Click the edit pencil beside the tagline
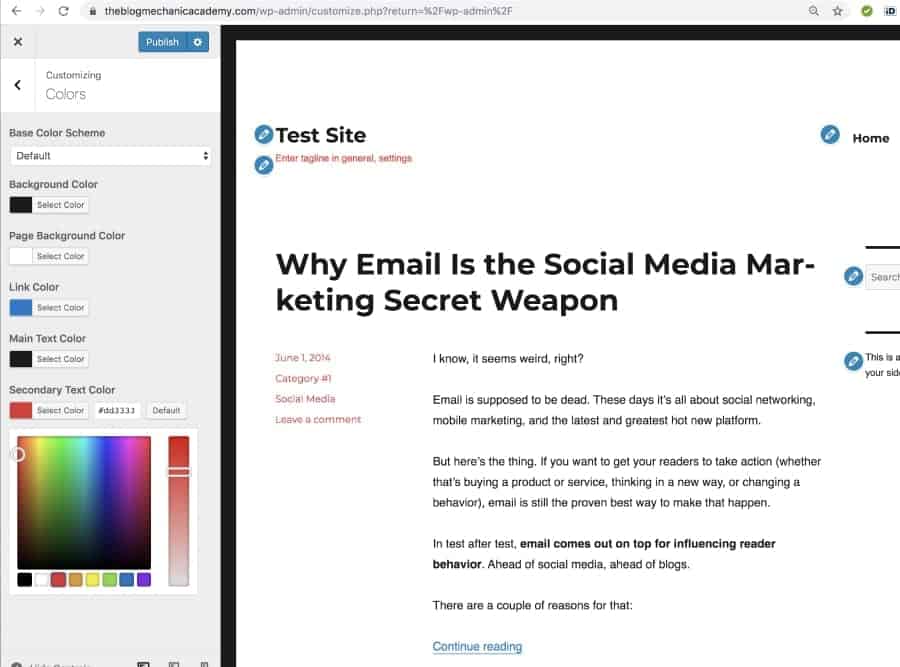Screen dimensions: 900x667 263,165
